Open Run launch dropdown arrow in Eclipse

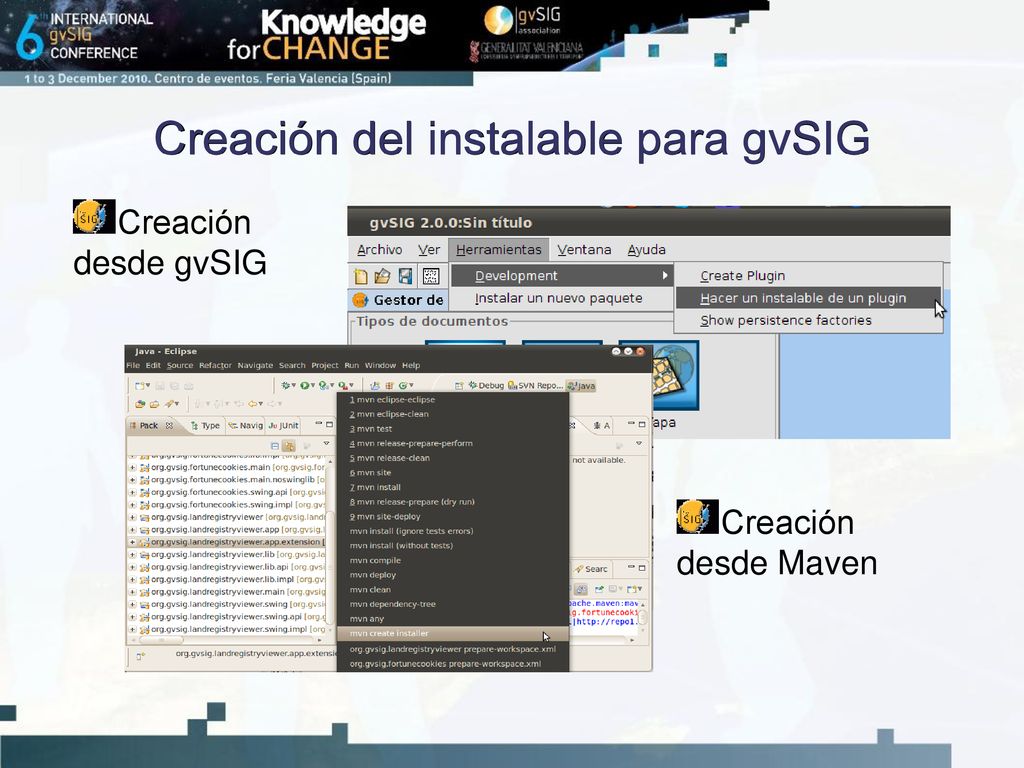point(313,385)
